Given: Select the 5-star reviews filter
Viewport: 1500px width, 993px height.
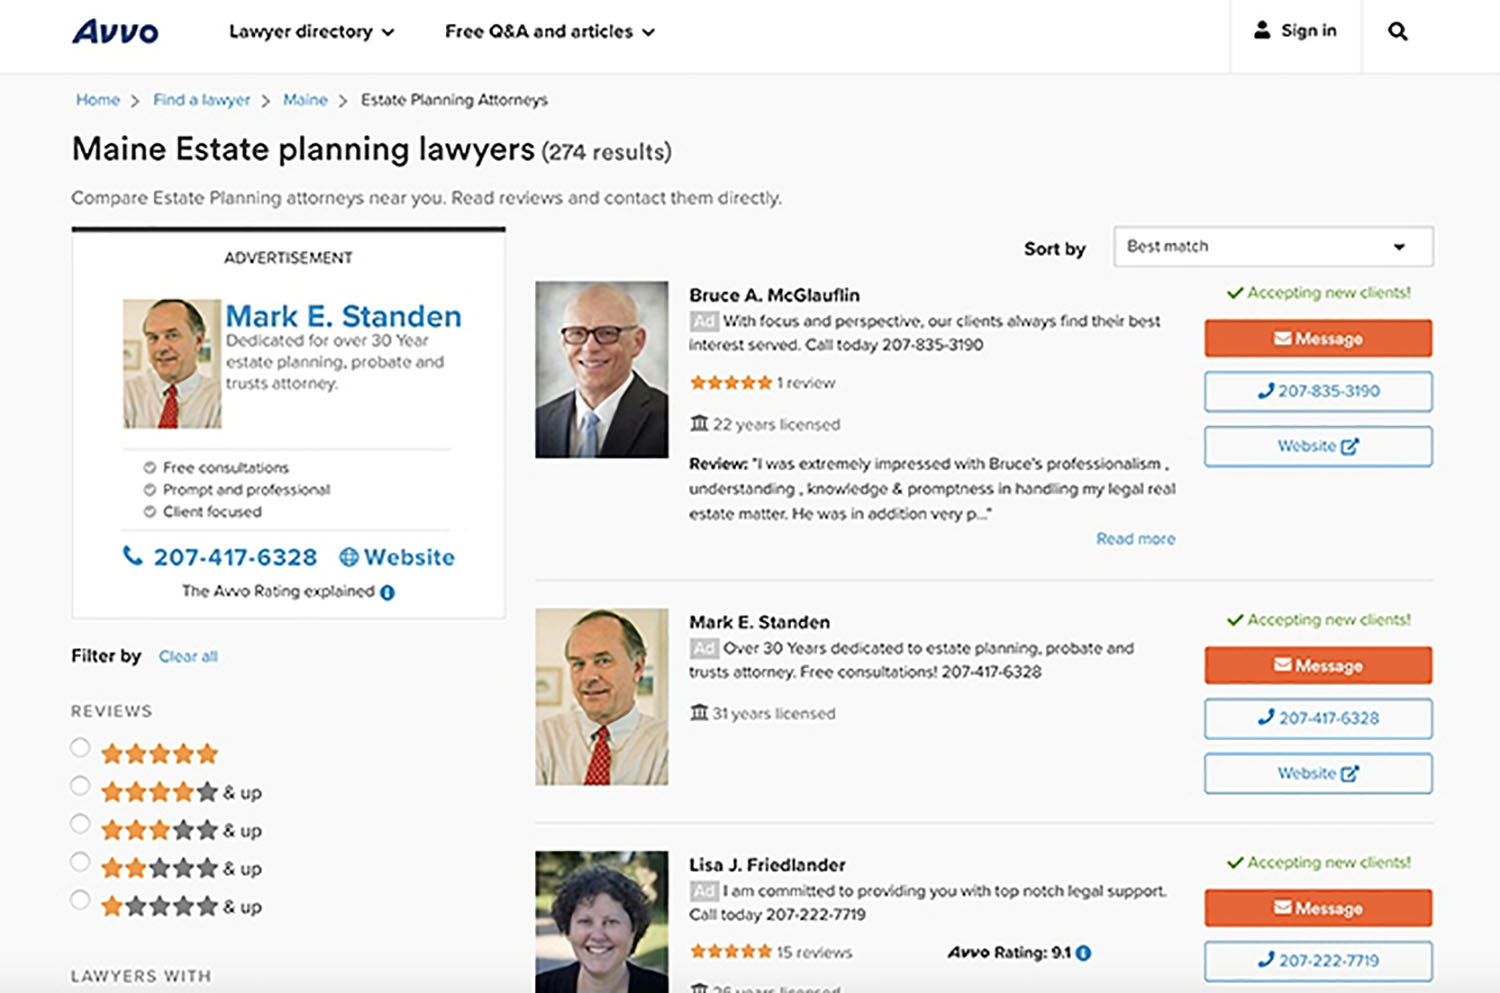Looking at the screenshot, I should [80, 746].
